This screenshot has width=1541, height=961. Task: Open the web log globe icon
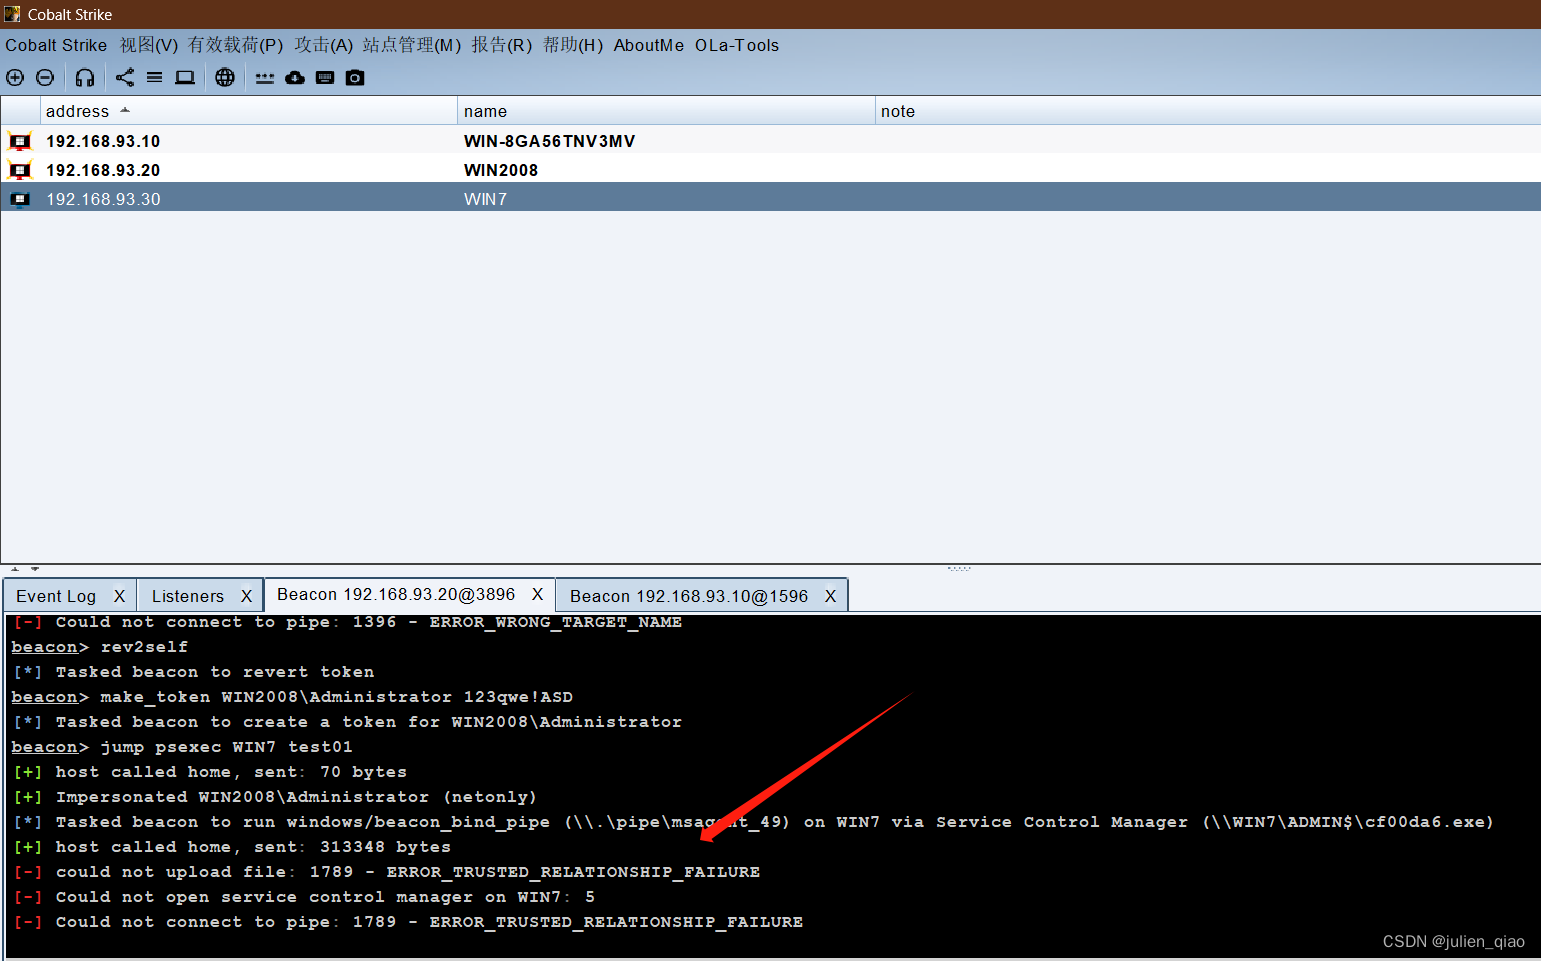[225, 77]
